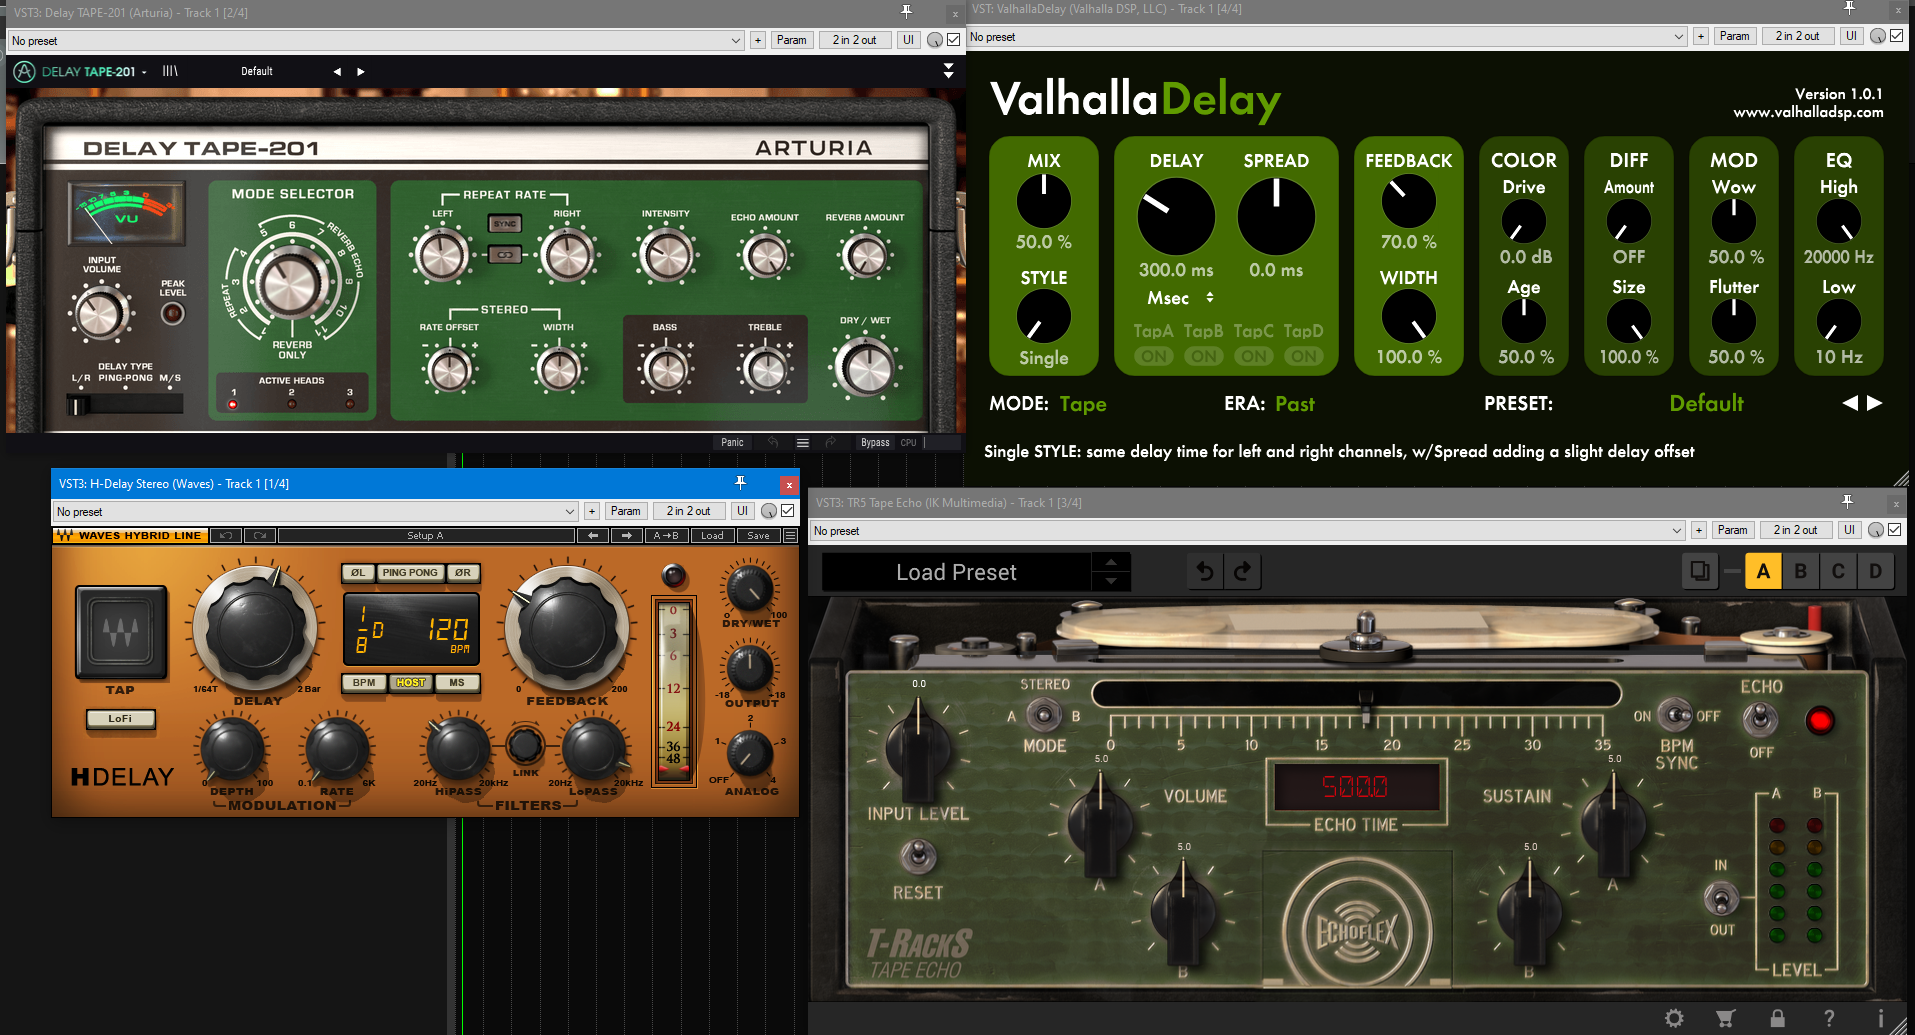This screenshot has height=1035, width=1915.
Task: Invert left phase with ØL button
Action: (x=358, y=573)
